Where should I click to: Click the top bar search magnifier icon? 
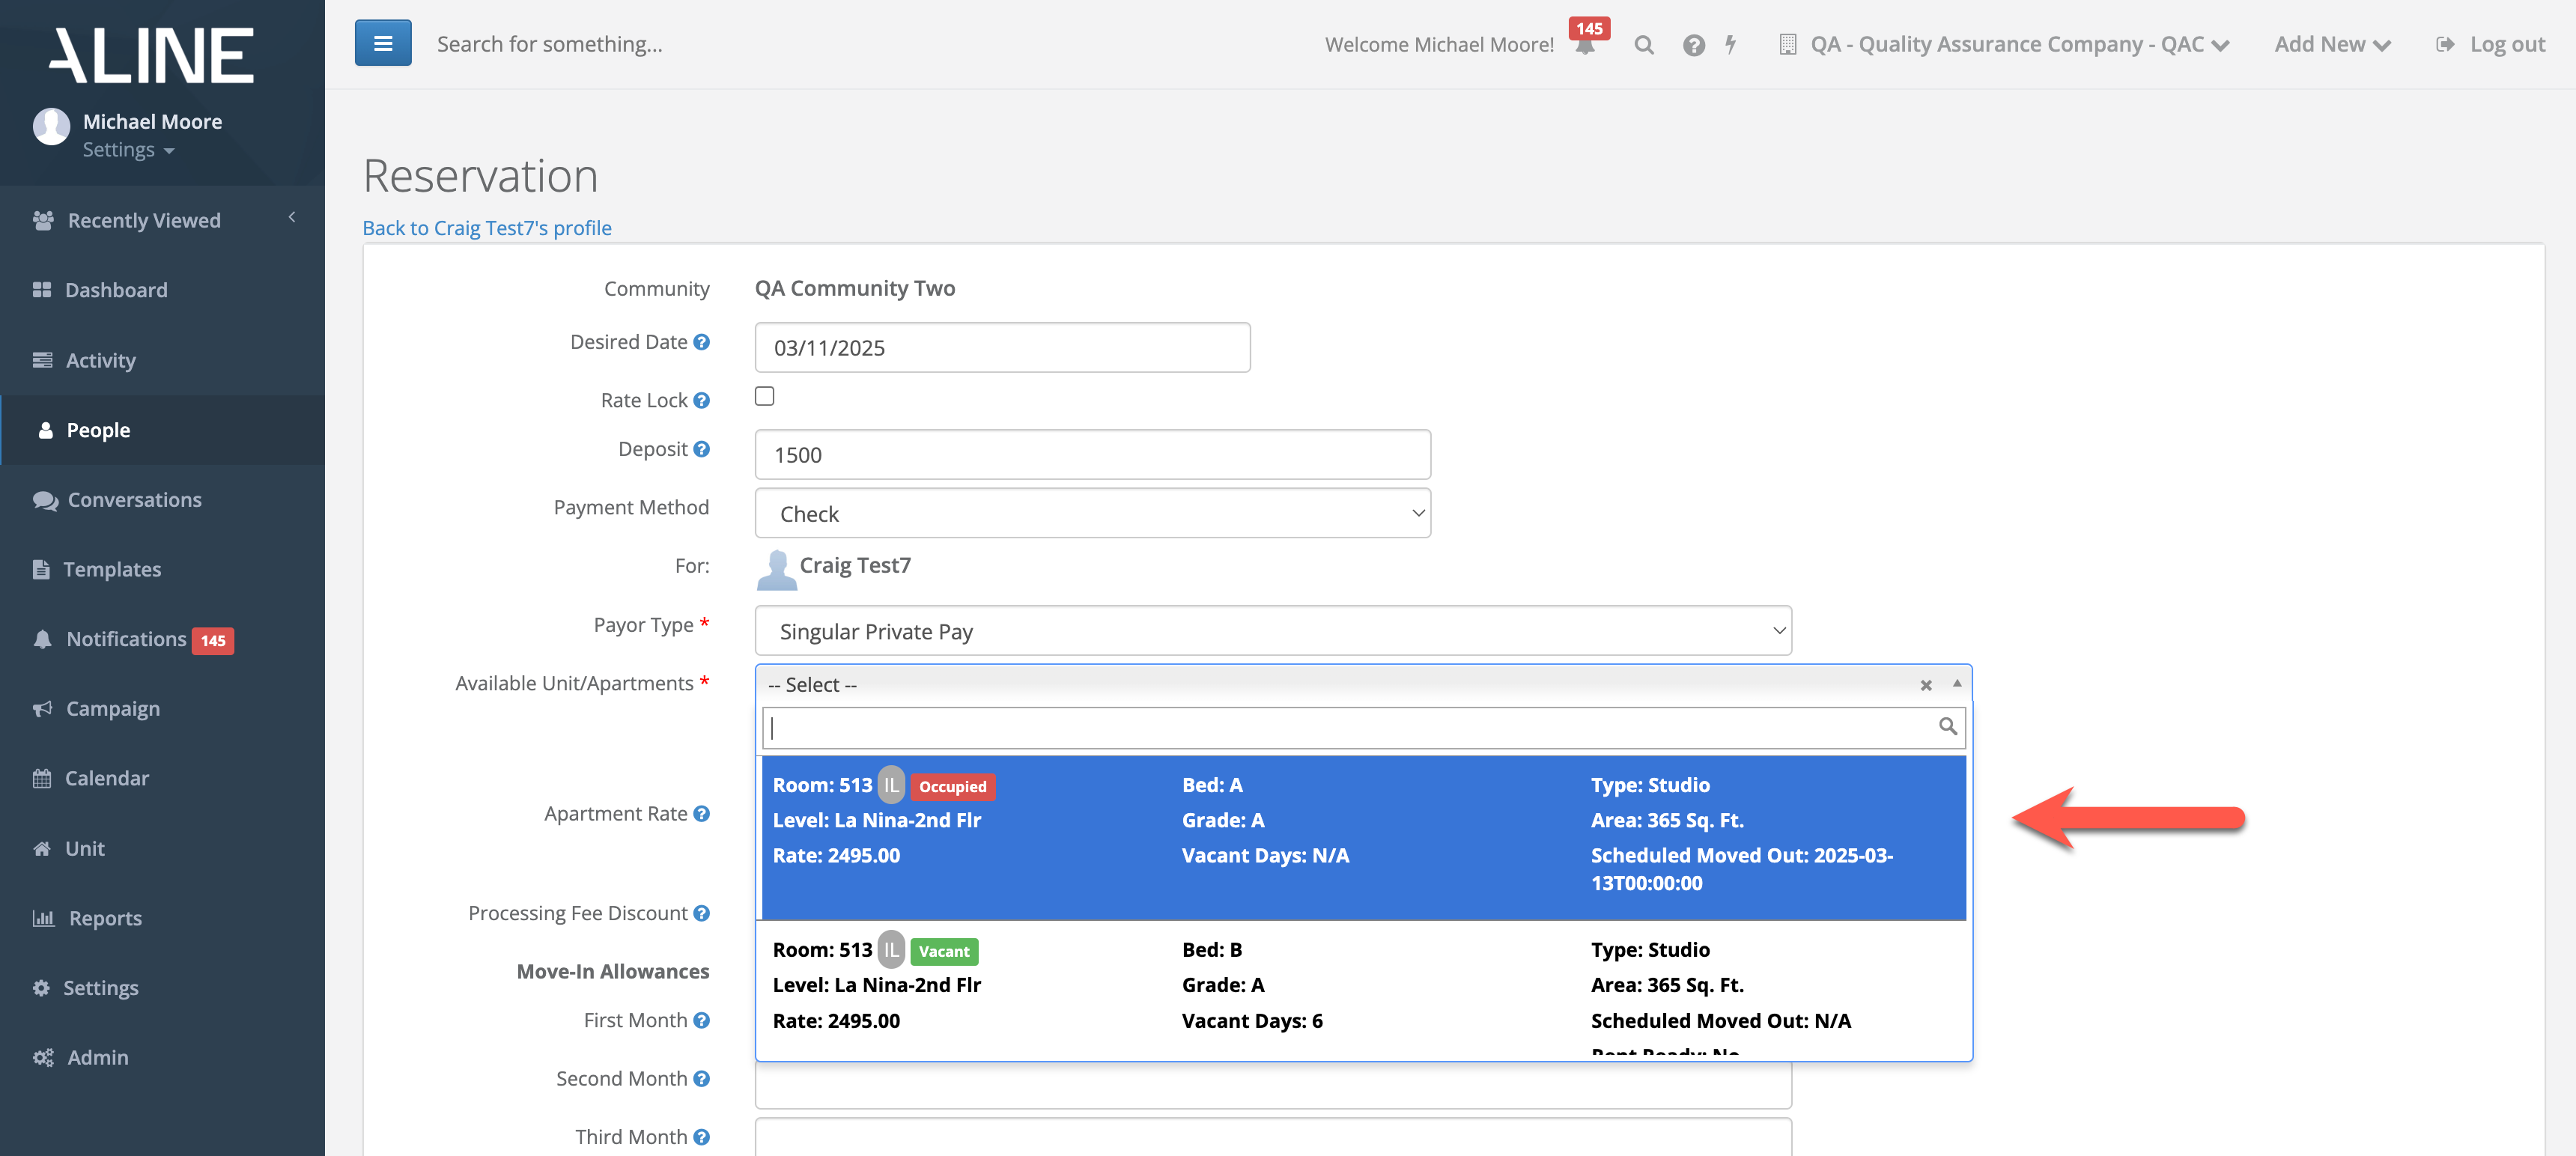1643,45
